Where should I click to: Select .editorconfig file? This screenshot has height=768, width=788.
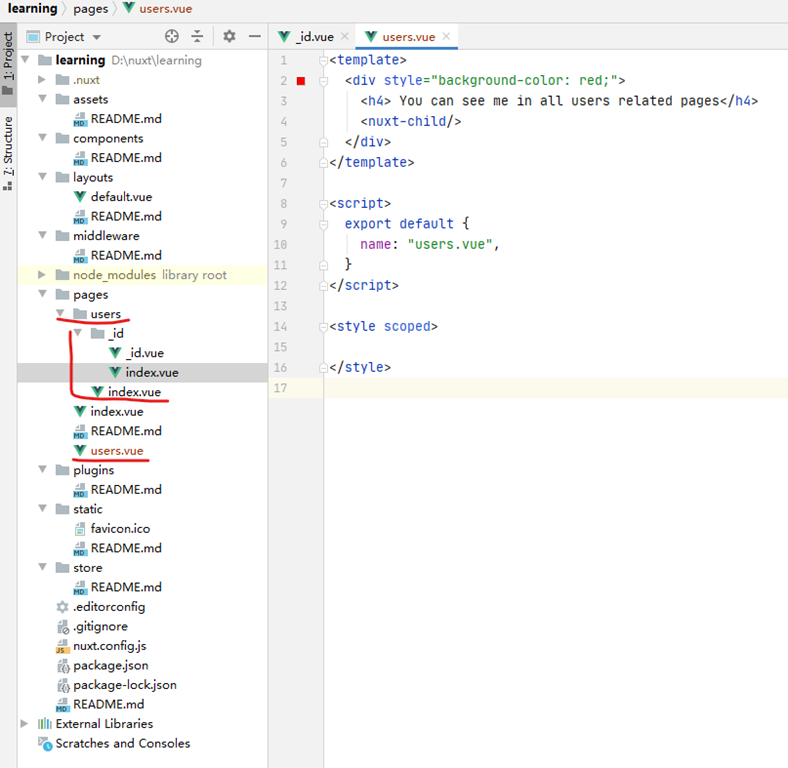(x=109, y=607)
